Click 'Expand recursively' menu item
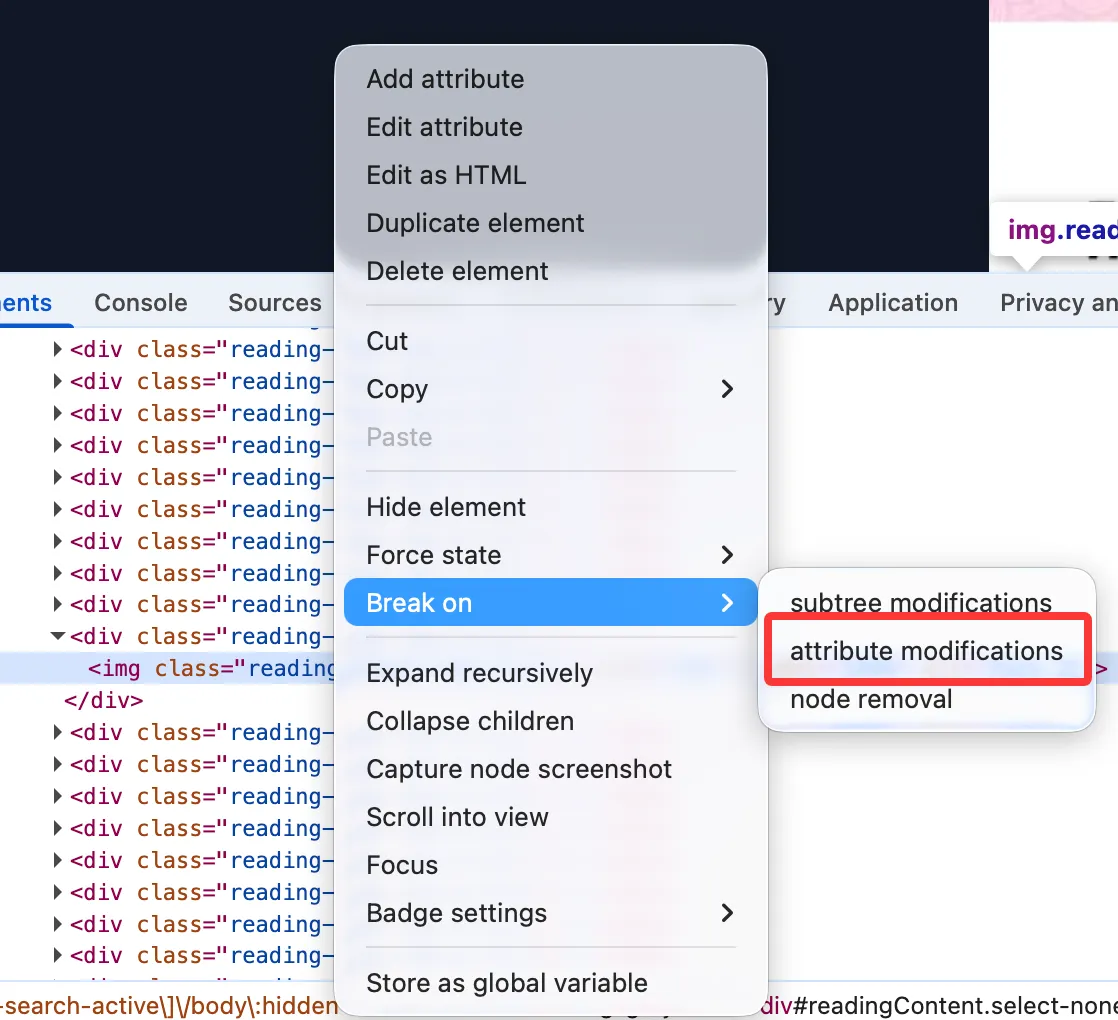The image size is (1118, 1020). [479, 673]
